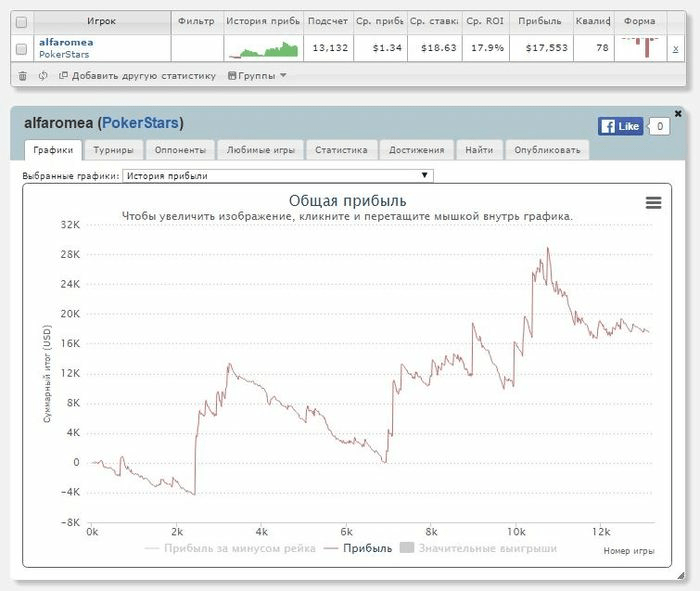Click the Facebook Like button
Image resolution: width=700 pixels, height=591 pixels.
click(621, 126)
